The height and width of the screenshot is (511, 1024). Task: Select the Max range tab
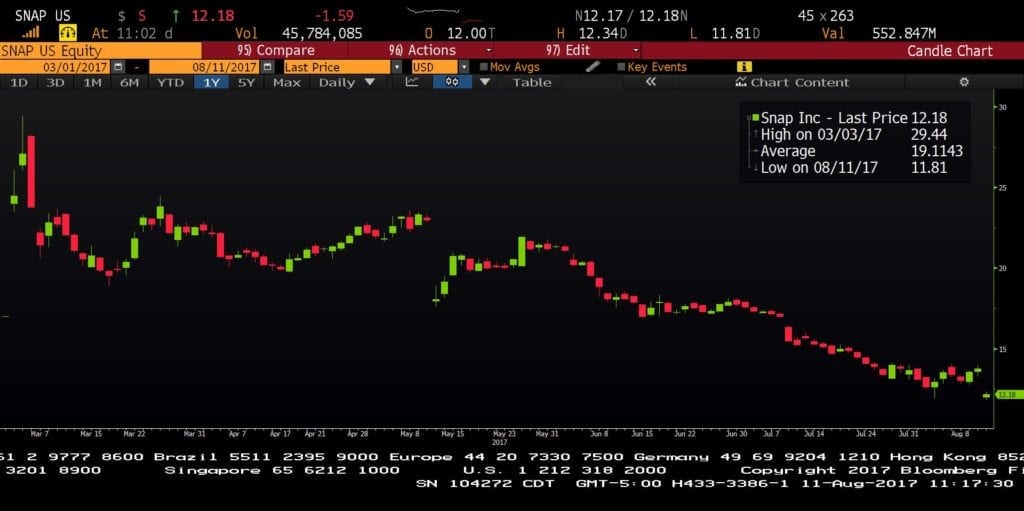(x=287, y=82)
